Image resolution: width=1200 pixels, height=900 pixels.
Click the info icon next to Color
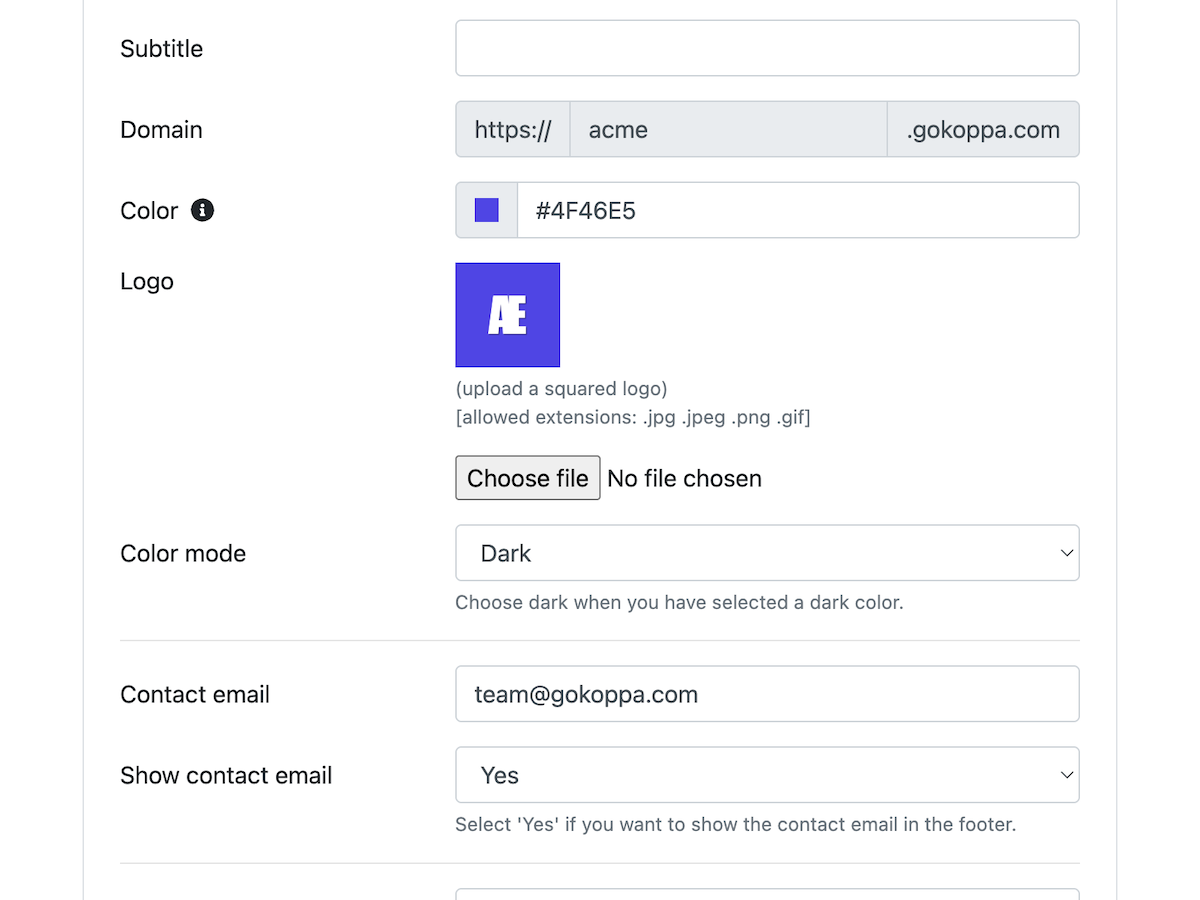click(202, 210)
